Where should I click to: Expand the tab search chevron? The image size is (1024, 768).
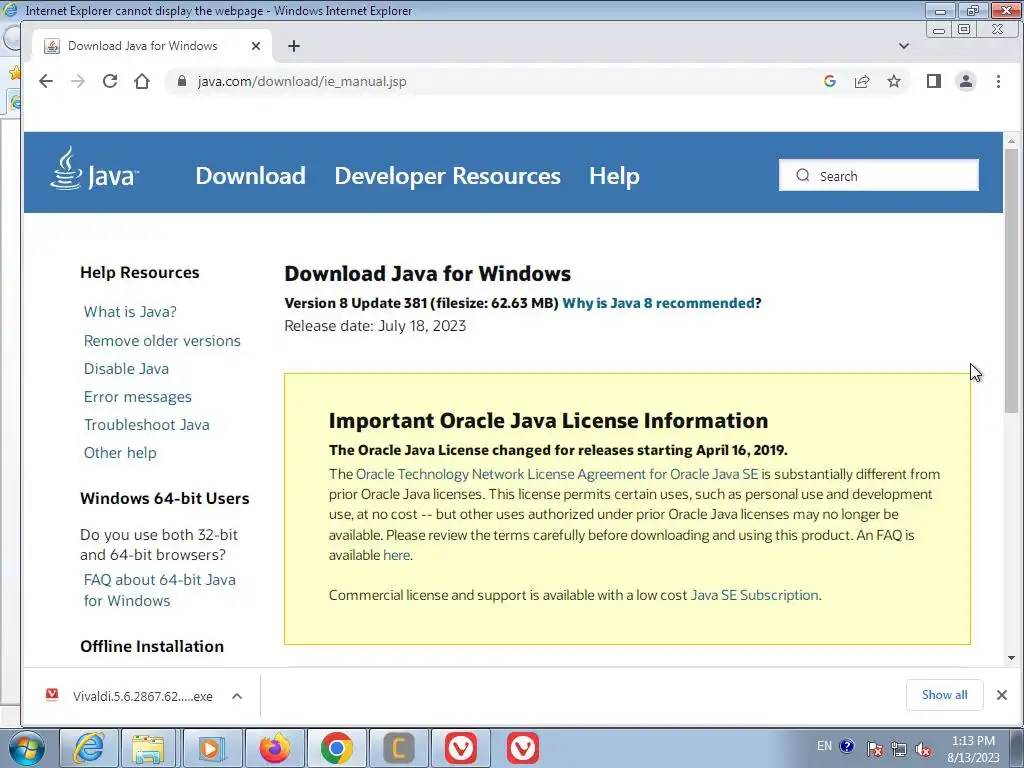tap(904, 46)
